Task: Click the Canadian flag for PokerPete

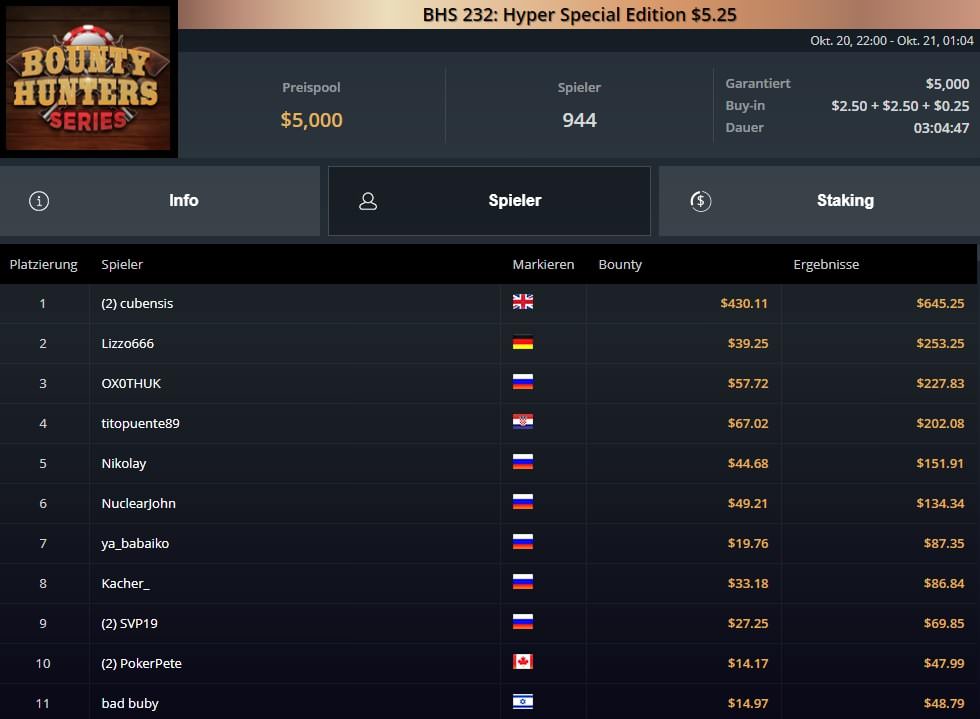Action: click(x=522, y=661)
